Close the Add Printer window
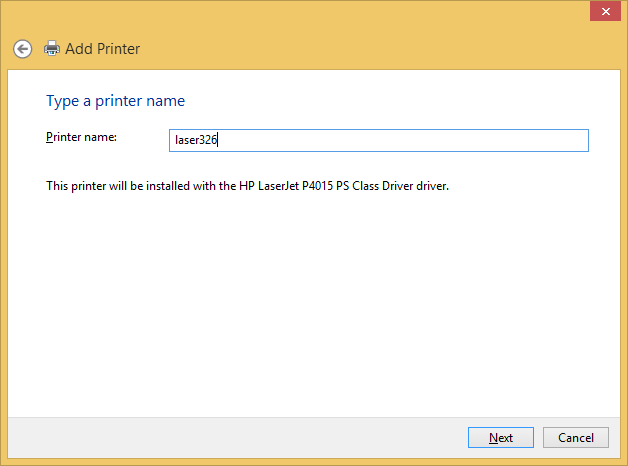This screenshot has width=628, height=466. 603,12
